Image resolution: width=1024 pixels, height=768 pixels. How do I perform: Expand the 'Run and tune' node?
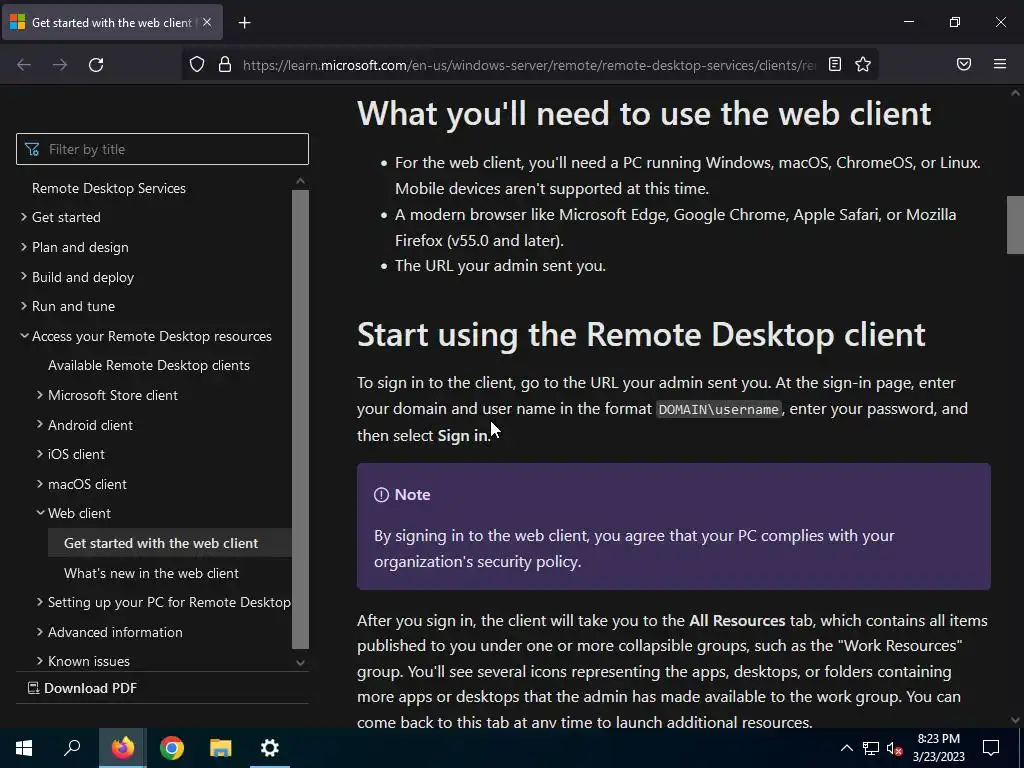coord(24,306)
